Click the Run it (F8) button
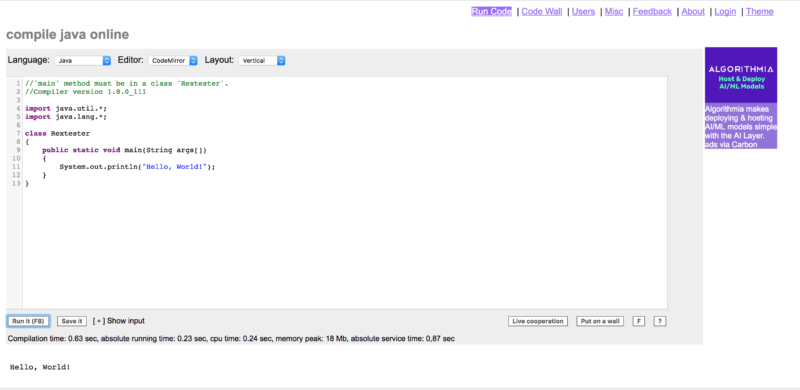Screen dimensions: 800x390 point(28,321)
